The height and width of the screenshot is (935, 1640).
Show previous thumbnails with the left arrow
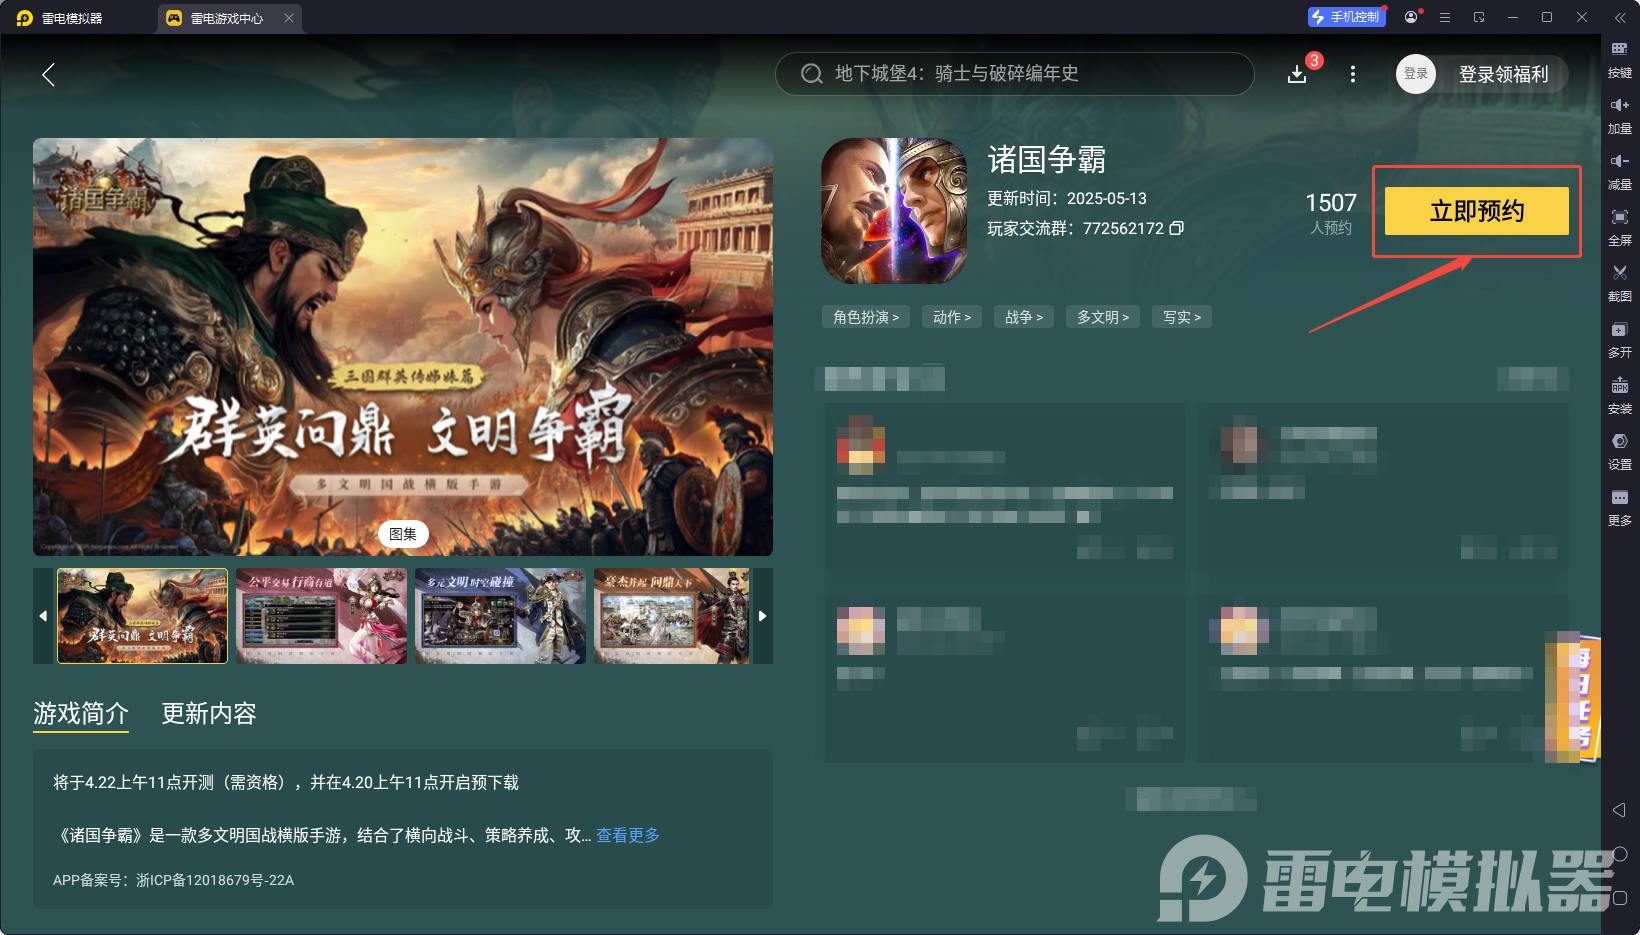pos(43,616)
